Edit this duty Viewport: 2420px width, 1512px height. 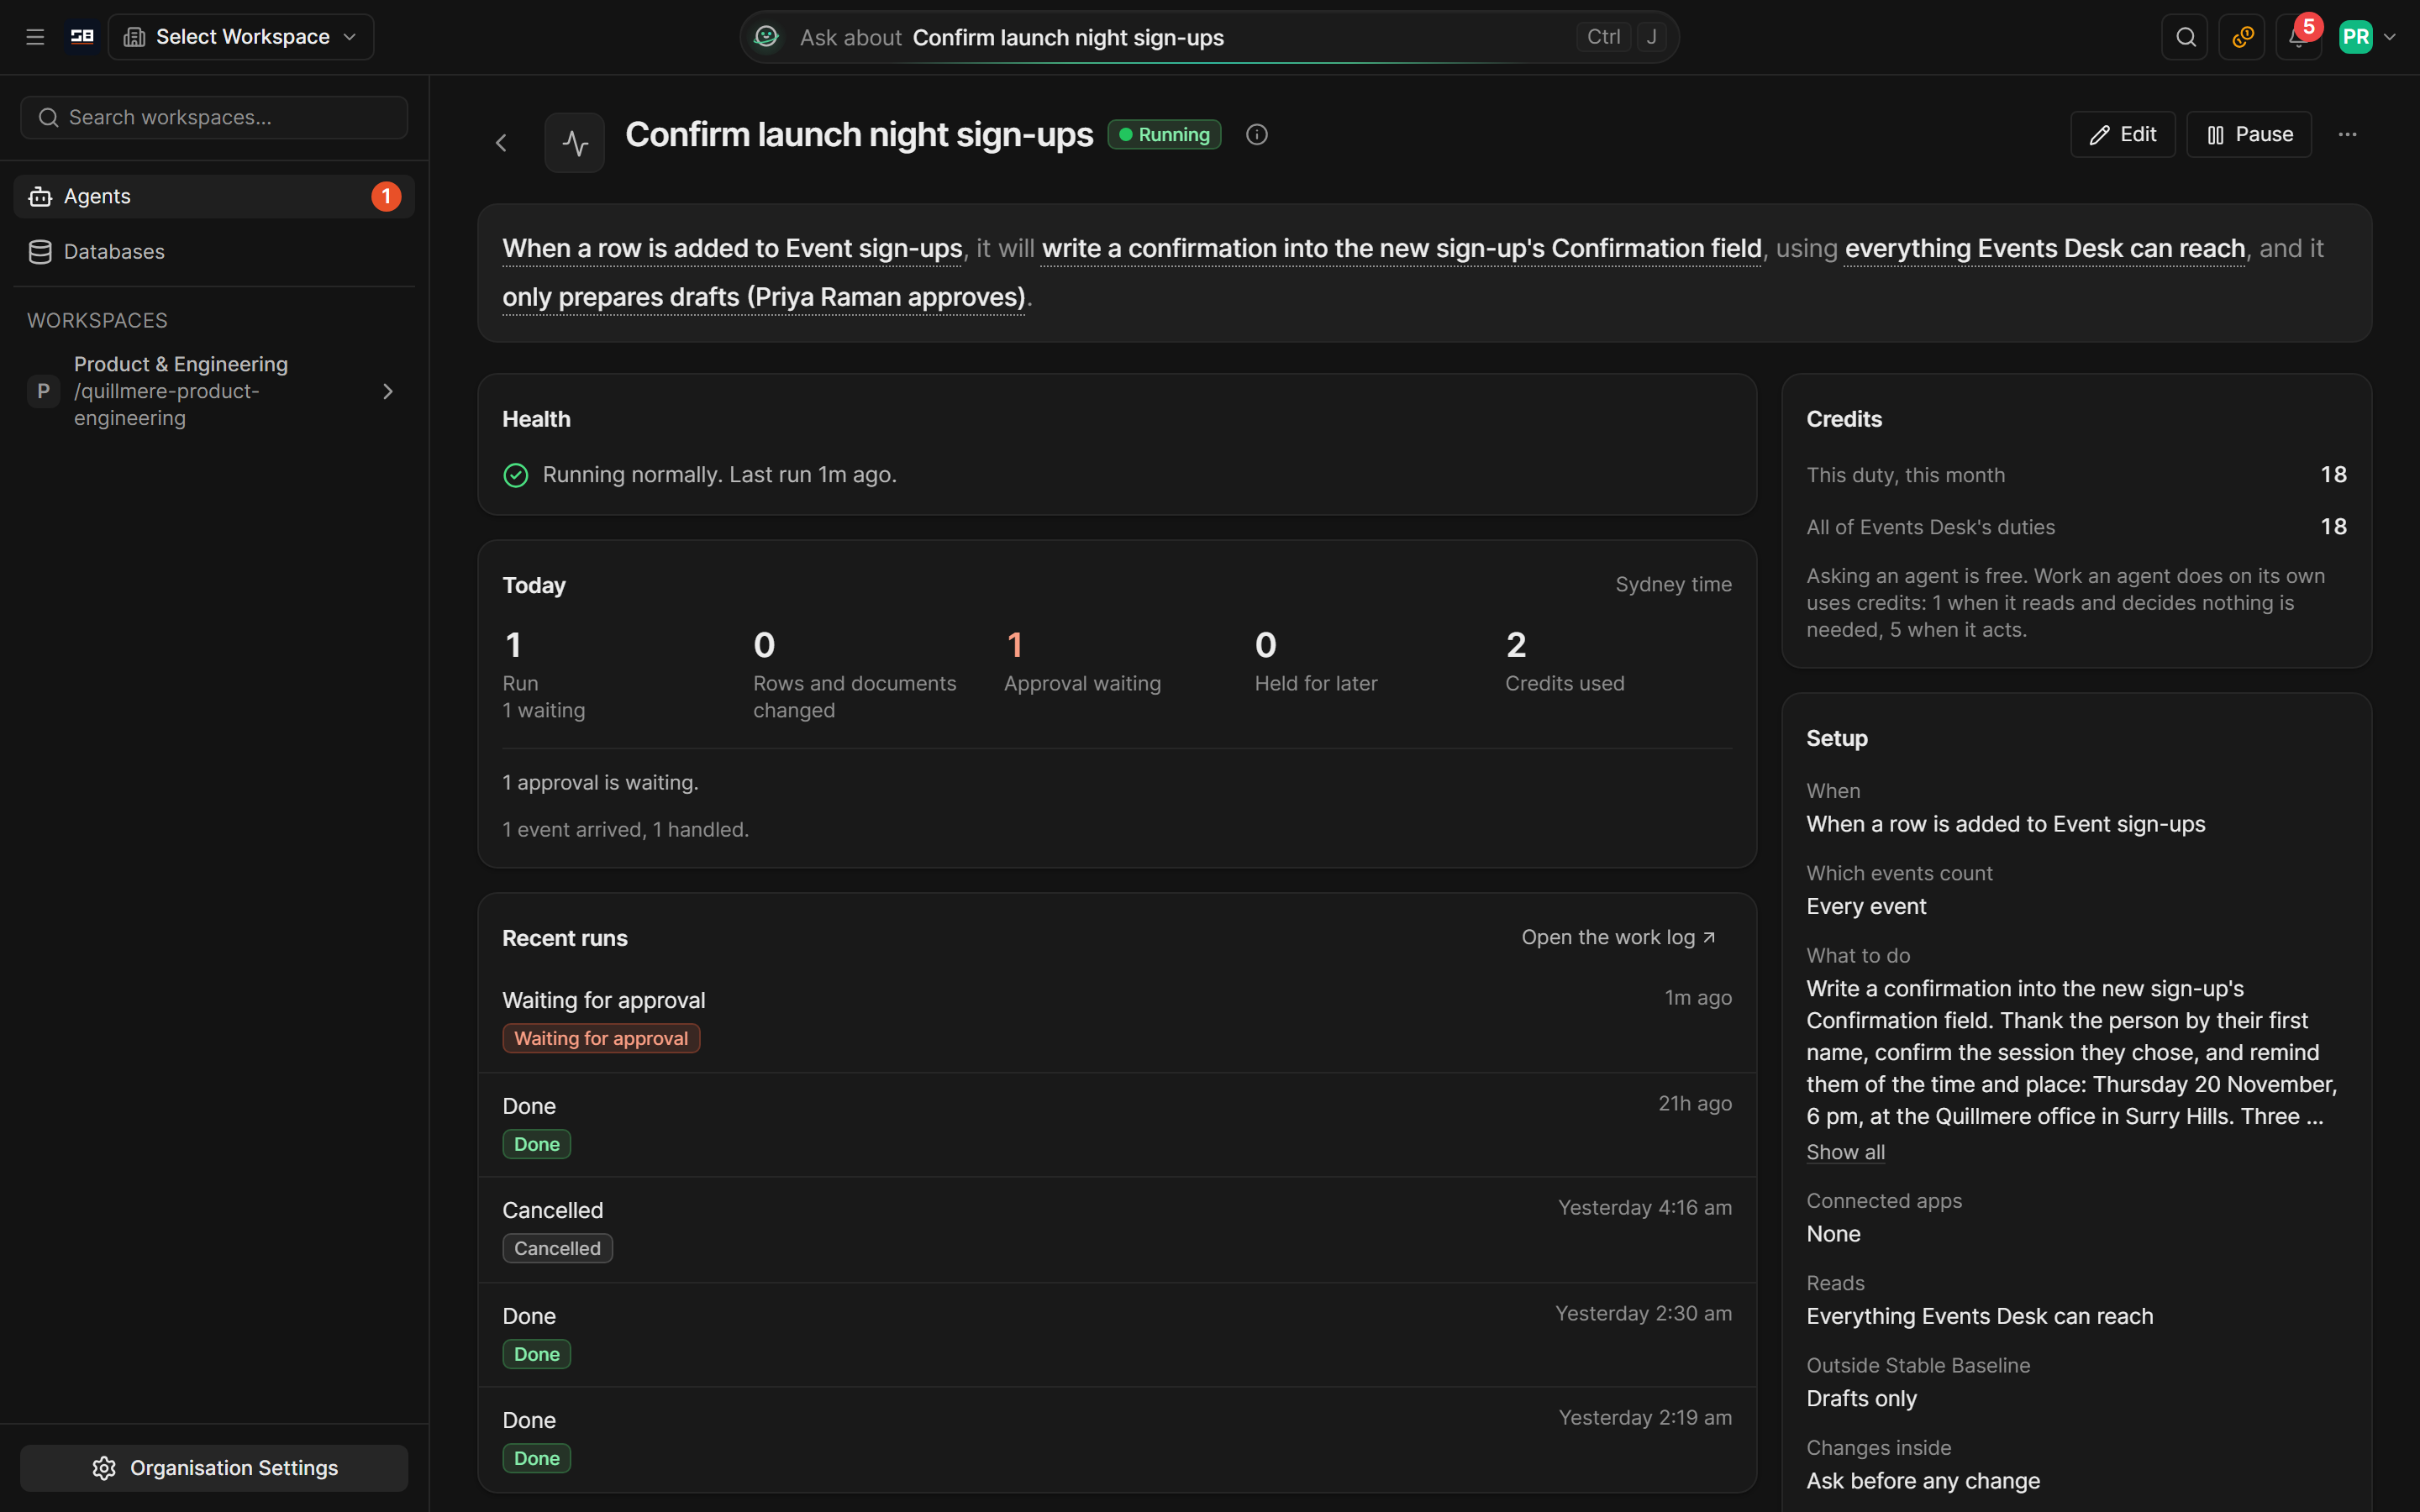point(2122,134)
